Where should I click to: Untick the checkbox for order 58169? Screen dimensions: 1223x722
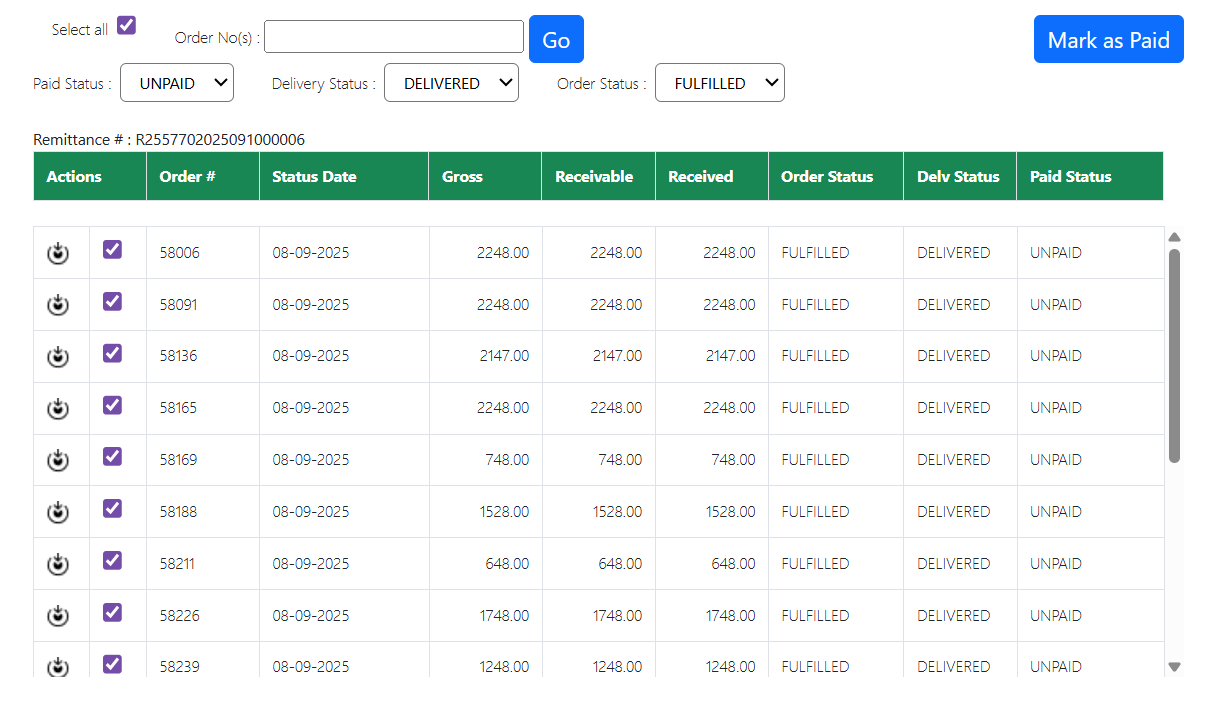pos(112,457)
